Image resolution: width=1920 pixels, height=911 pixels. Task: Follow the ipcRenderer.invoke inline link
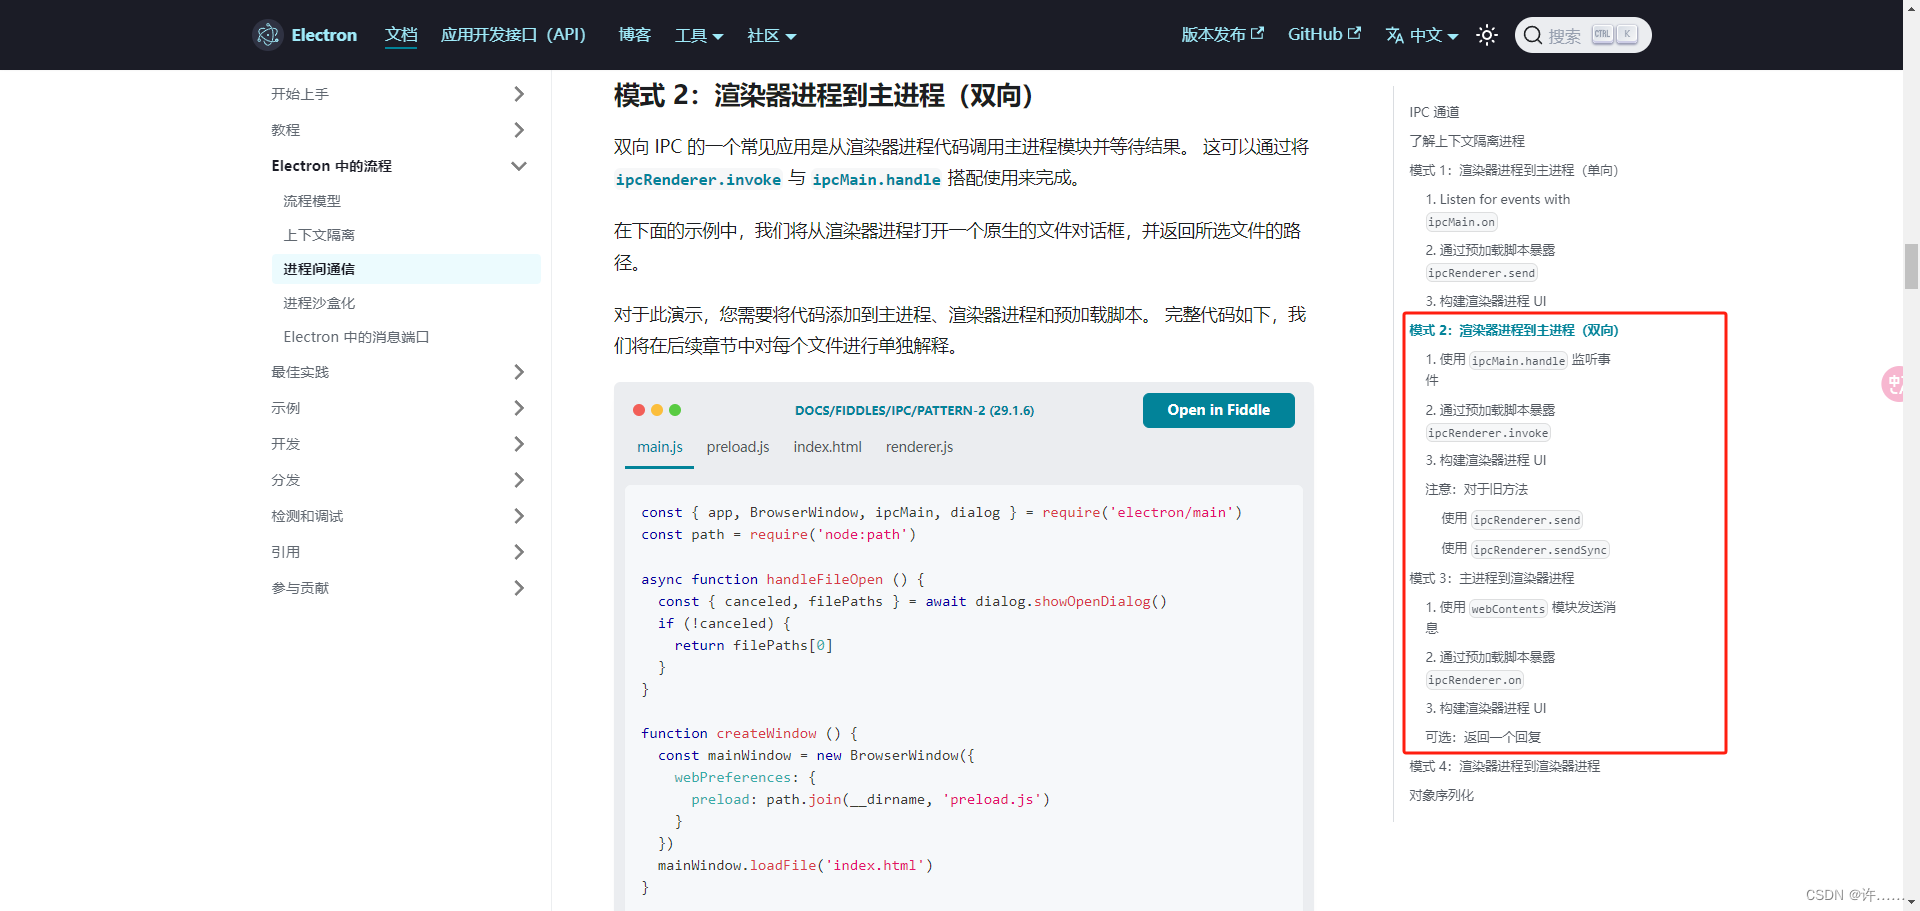coord(698,180)
